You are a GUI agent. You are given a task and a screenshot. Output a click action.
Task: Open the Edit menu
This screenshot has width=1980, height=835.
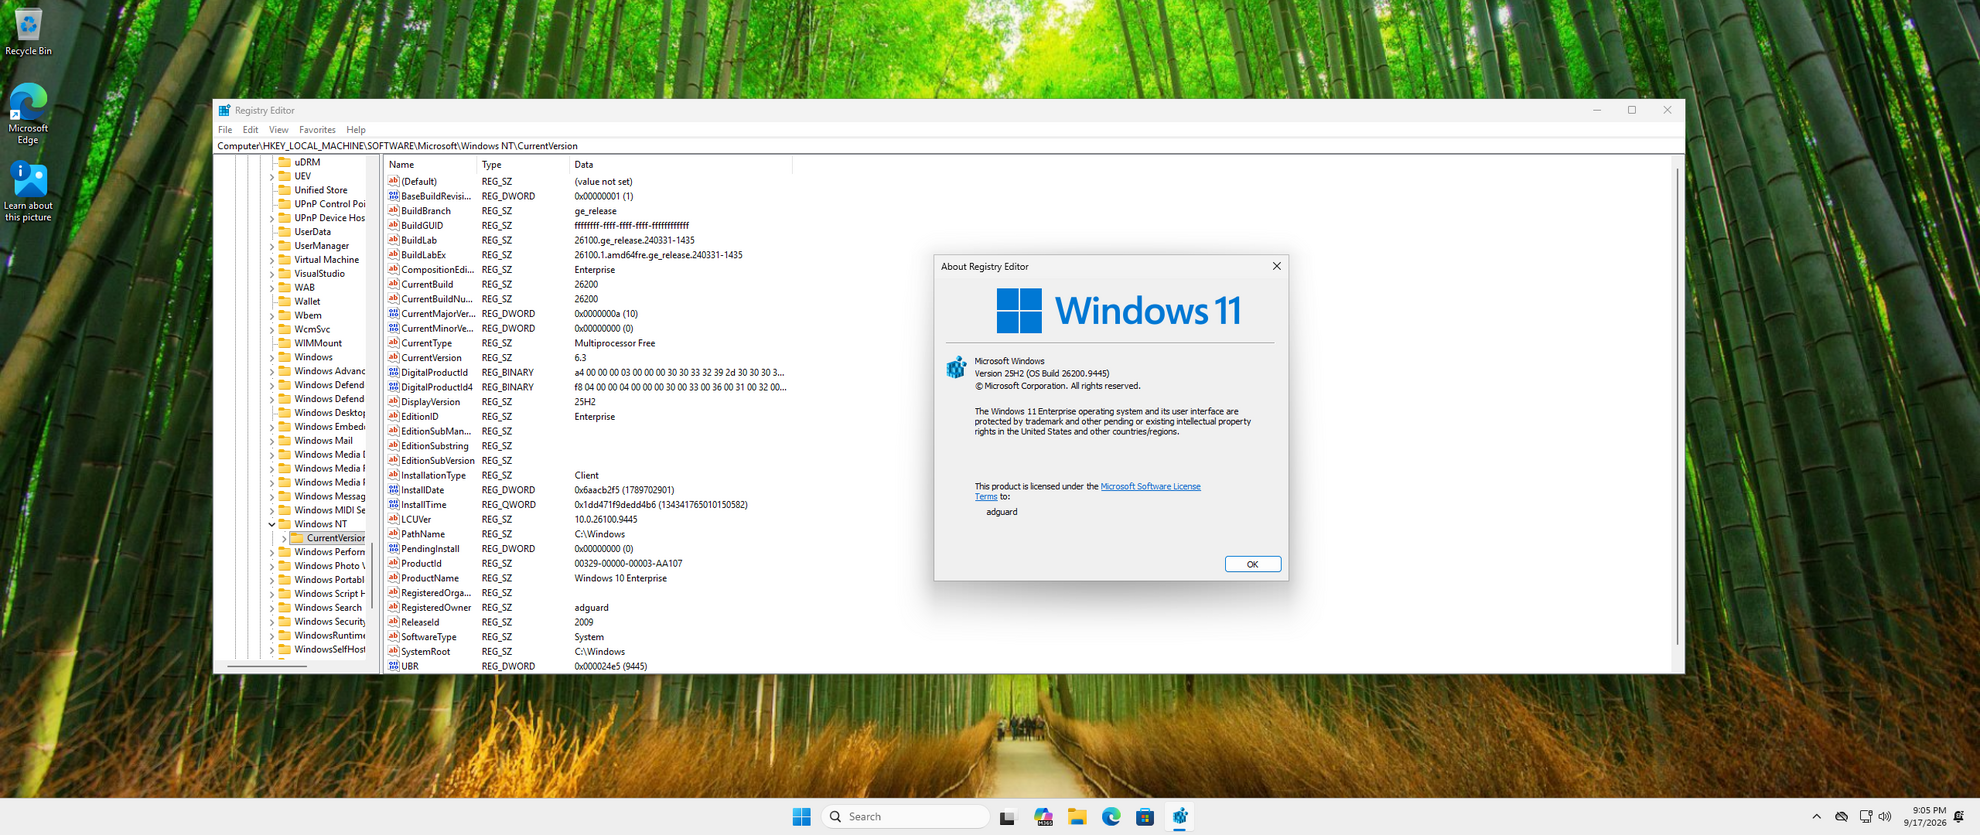pyautogui.click(x=250, y=130)
